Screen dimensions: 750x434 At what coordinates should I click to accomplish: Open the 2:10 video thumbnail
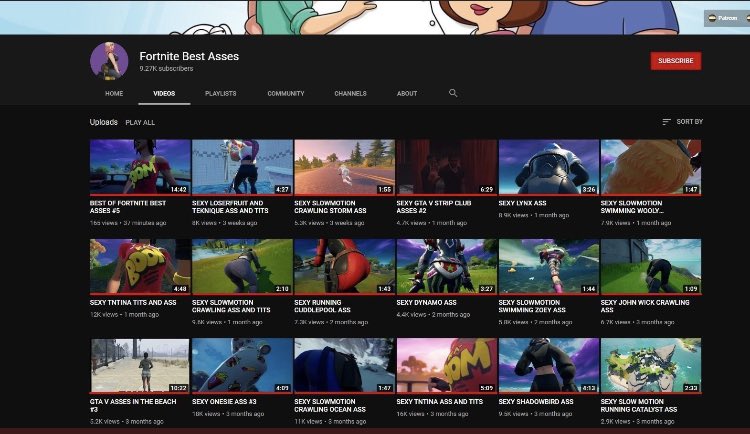click(242, 267)
